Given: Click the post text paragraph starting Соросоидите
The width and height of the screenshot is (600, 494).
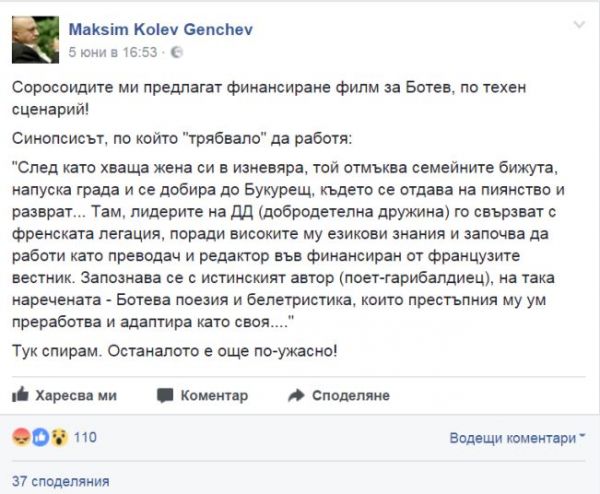Looking at the screenshot, I should 269,98.
